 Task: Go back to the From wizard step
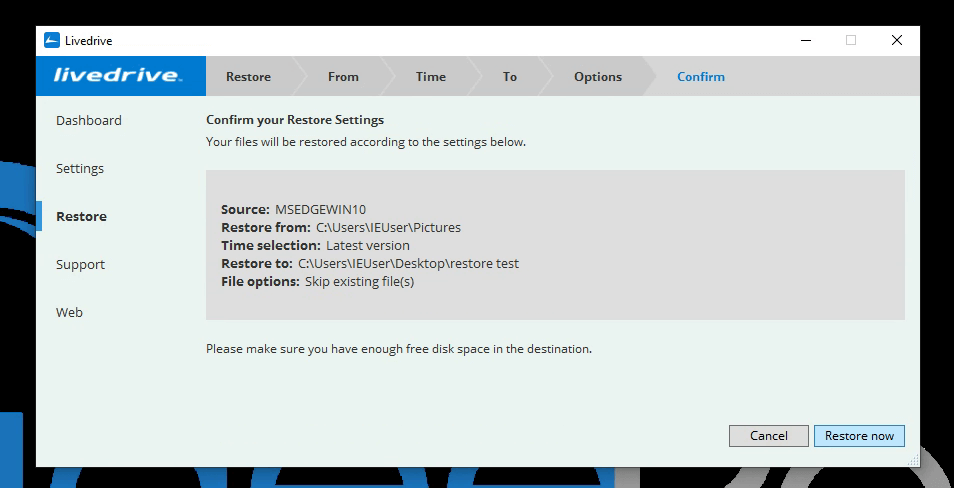[343, 77]
